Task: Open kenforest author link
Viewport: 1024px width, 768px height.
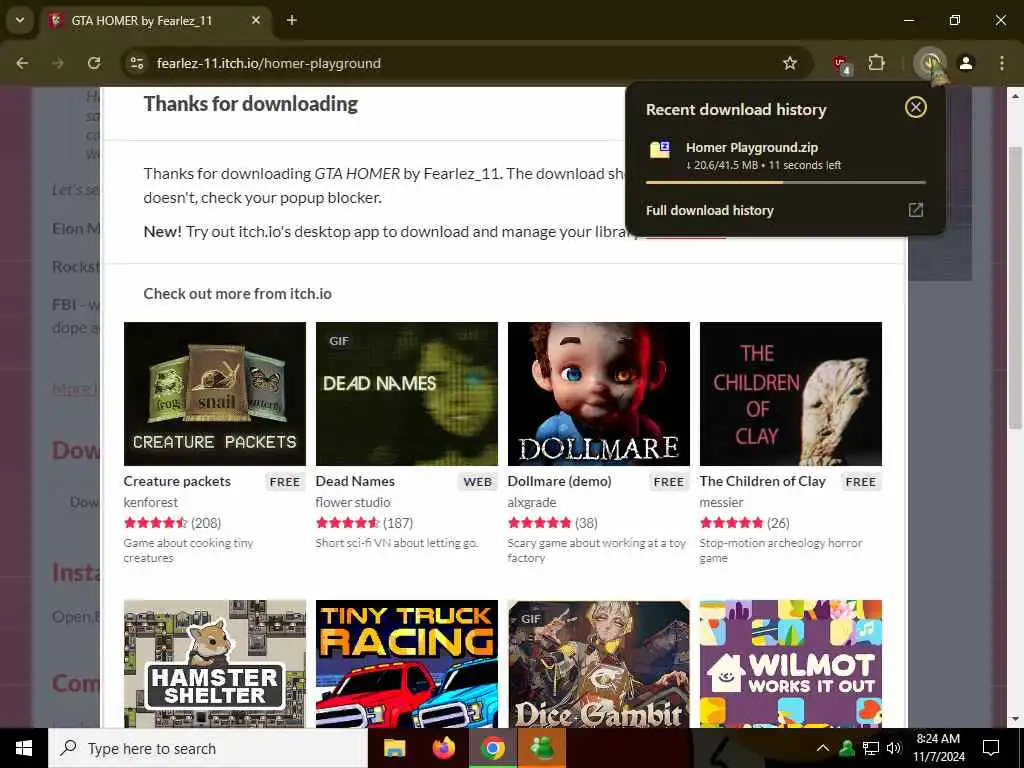Action: coord(151,502)
